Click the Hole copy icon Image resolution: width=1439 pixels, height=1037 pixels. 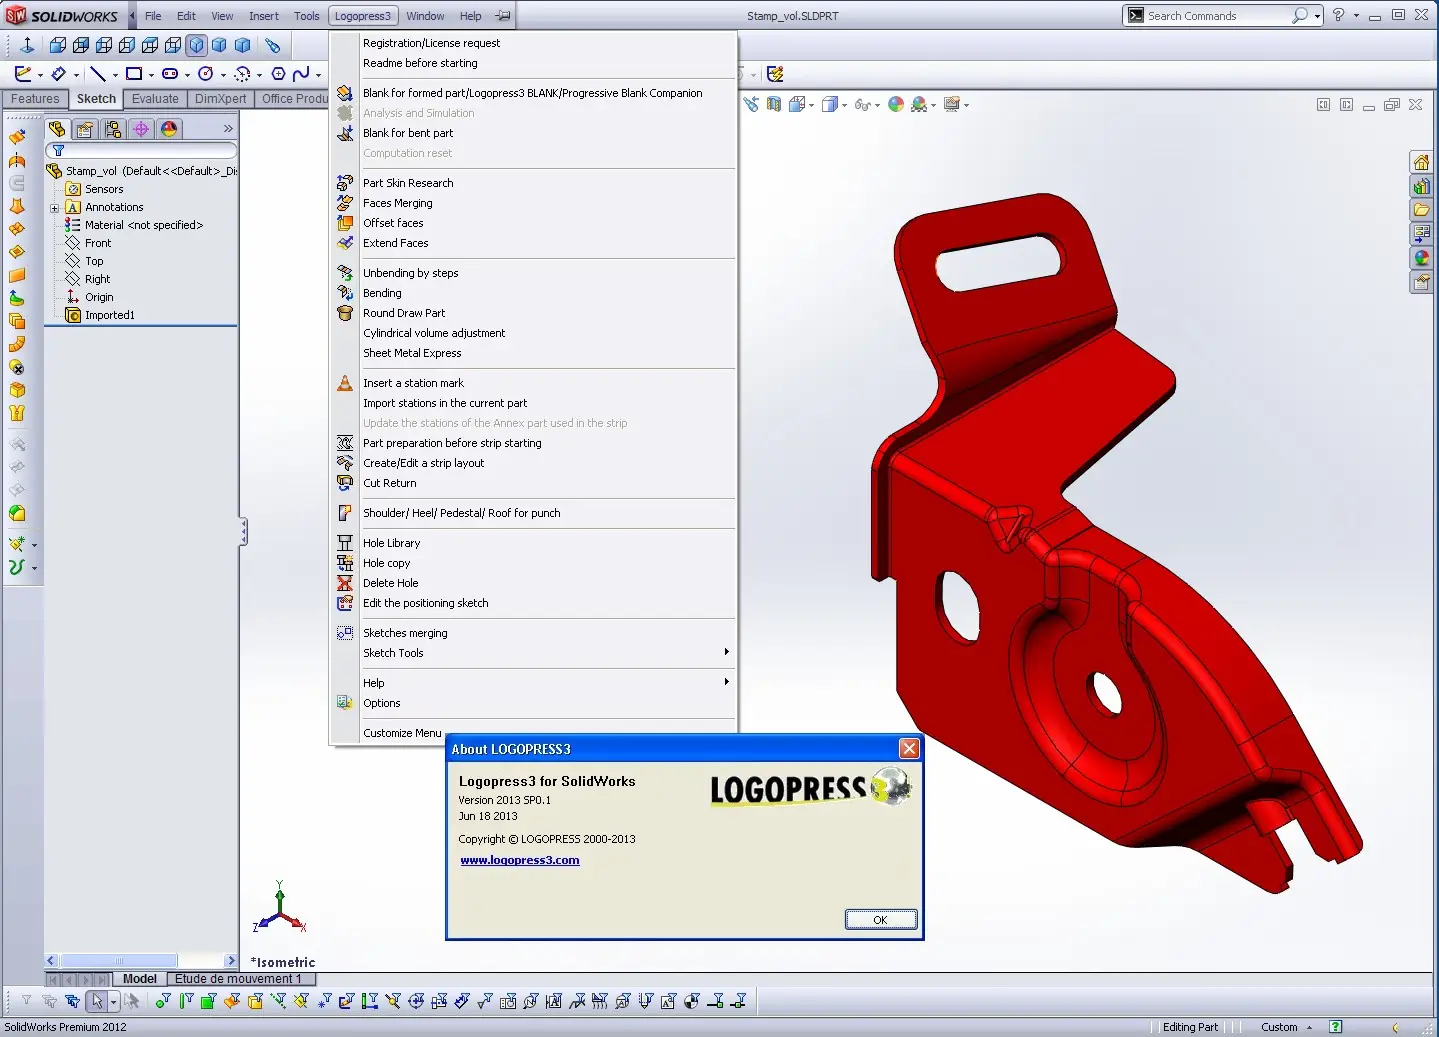(x=345, y=563)
